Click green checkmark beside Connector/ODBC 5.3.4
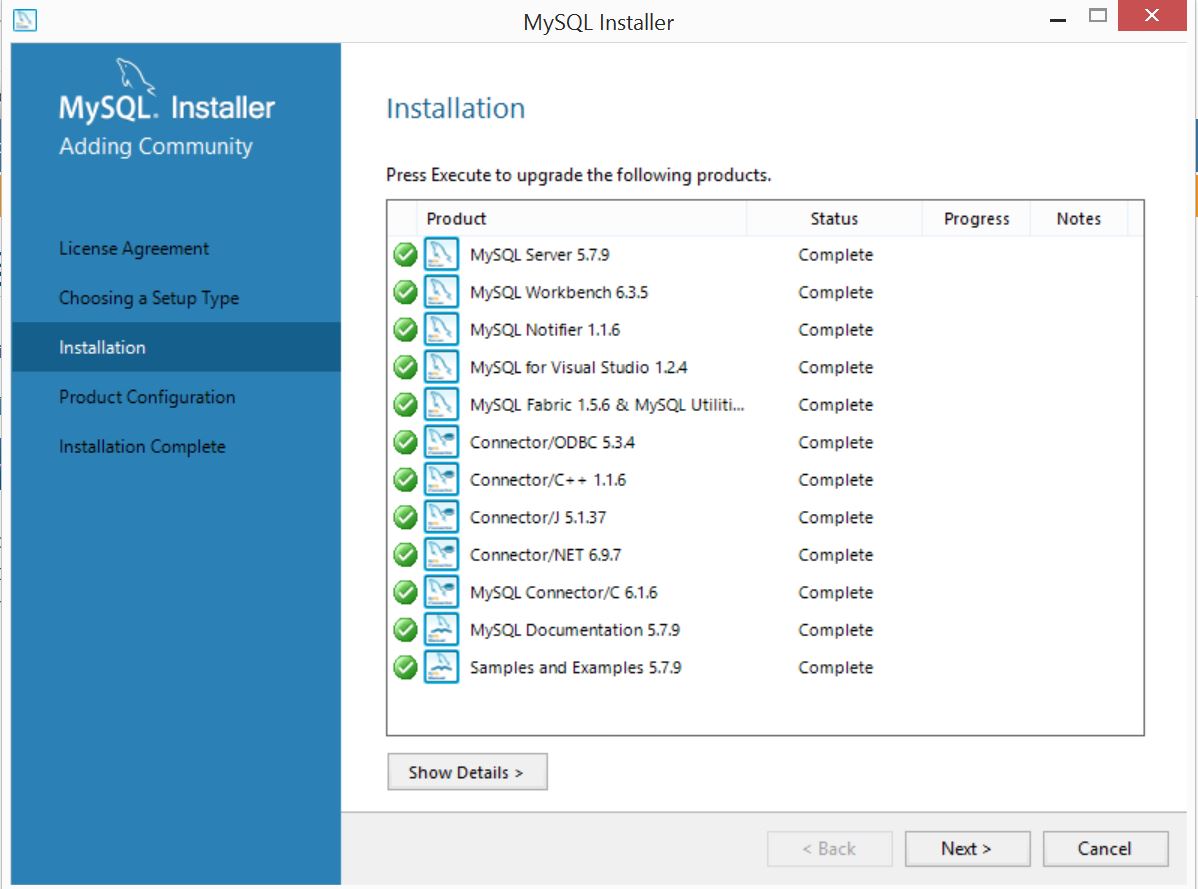Viewport: 1198px width, 889px height. 405,441
